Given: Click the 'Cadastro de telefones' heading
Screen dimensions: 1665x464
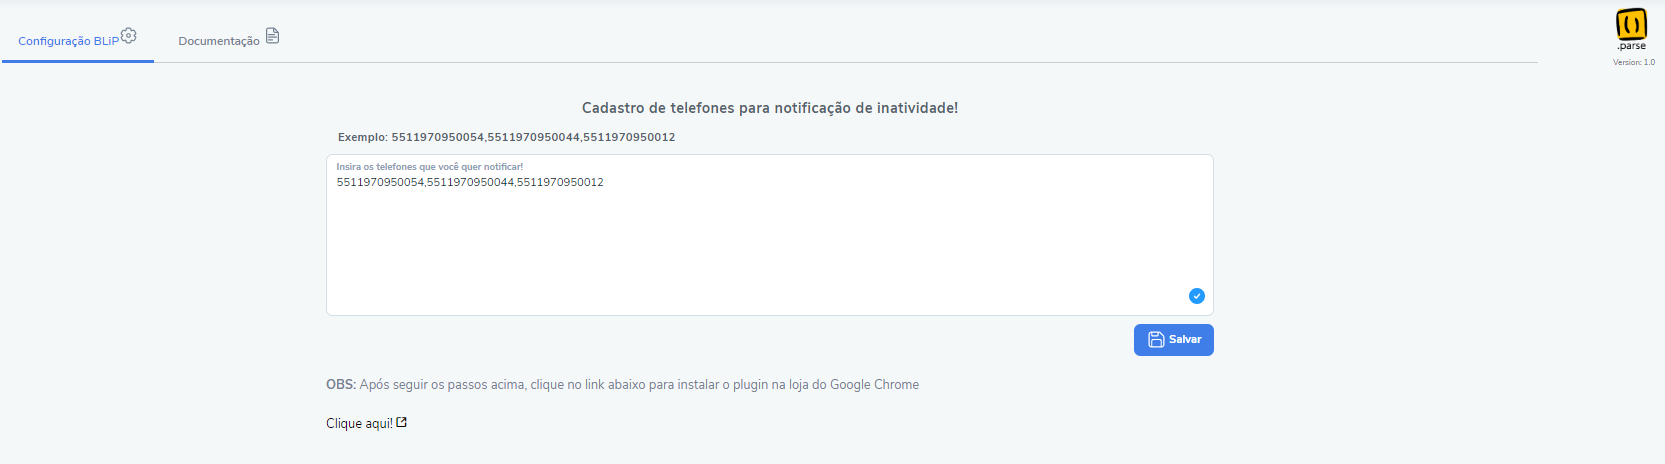Looking at the screenshot, I should (x=770, y=108).
